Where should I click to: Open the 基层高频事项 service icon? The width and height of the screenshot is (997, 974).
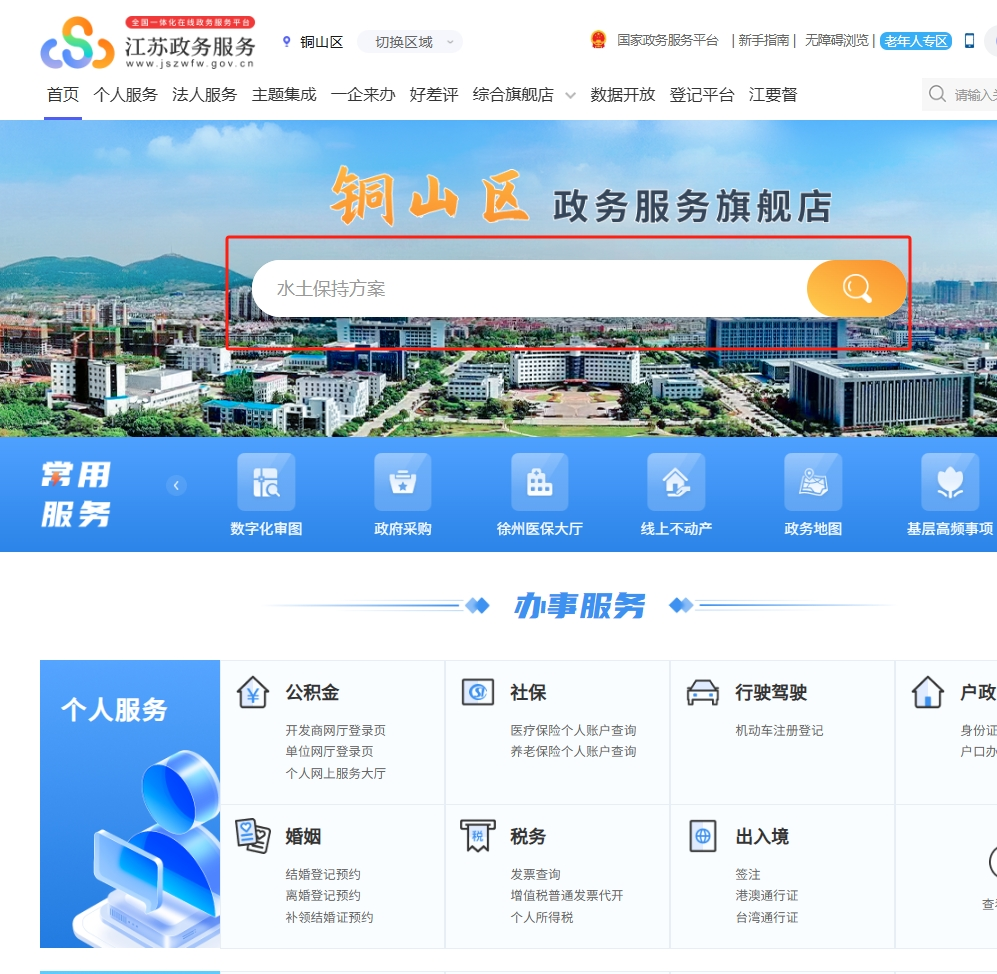point(950,483)
